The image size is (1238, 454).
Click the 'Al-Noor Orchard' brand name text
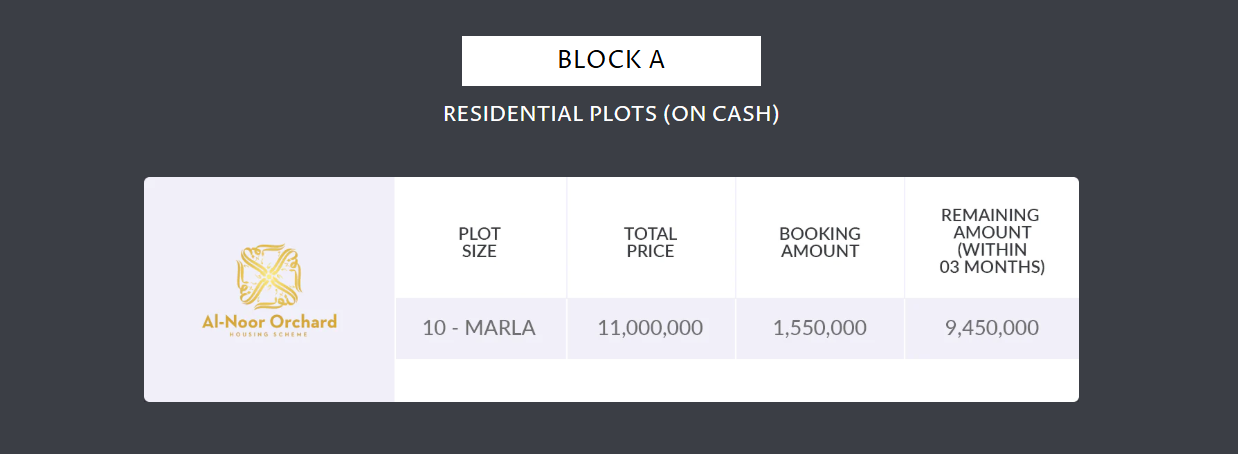tap(269, 322)
